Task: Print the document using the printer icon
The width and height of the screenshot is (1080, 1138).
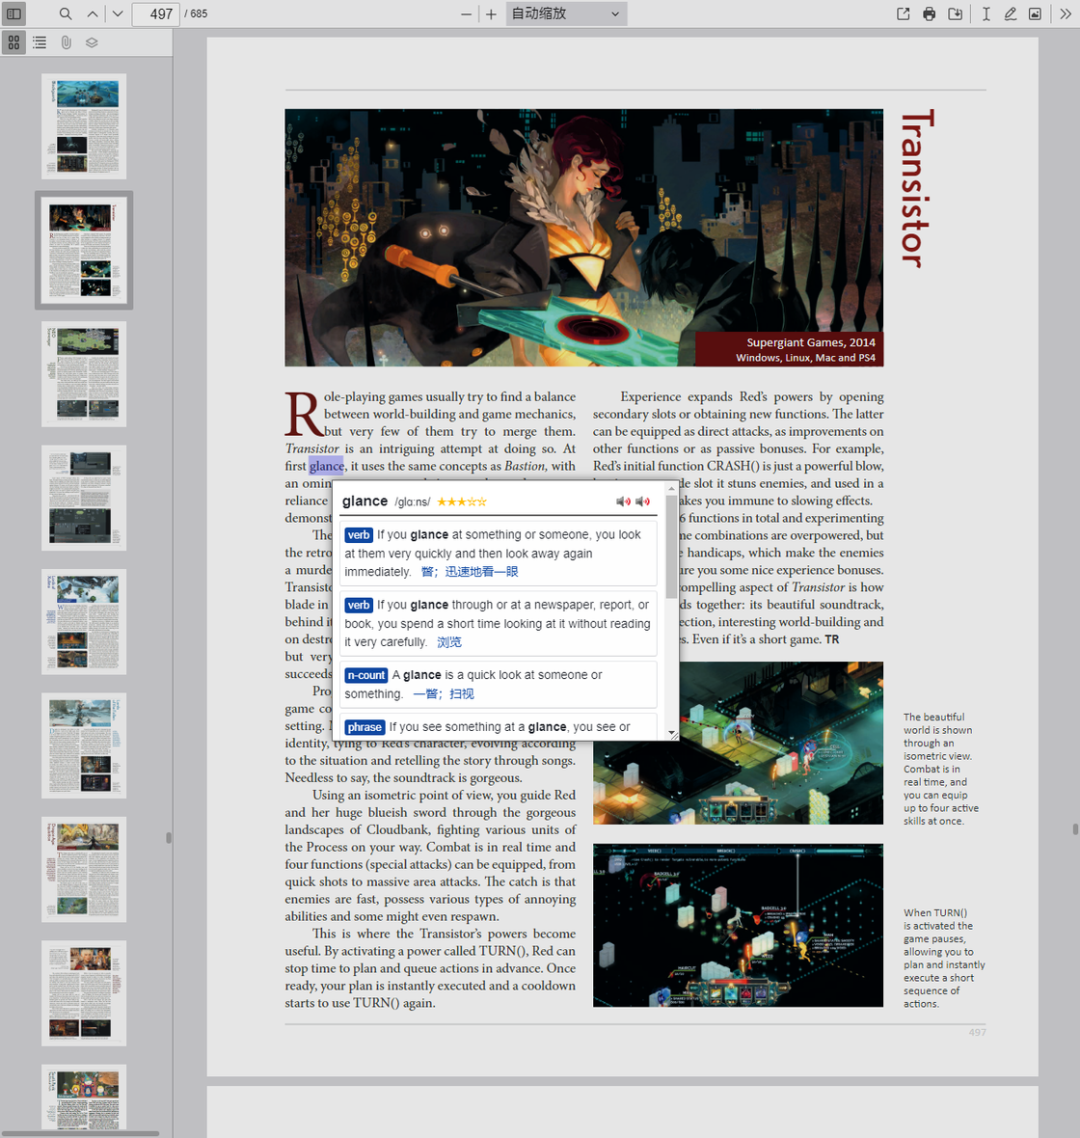Action: coord(929,14)
